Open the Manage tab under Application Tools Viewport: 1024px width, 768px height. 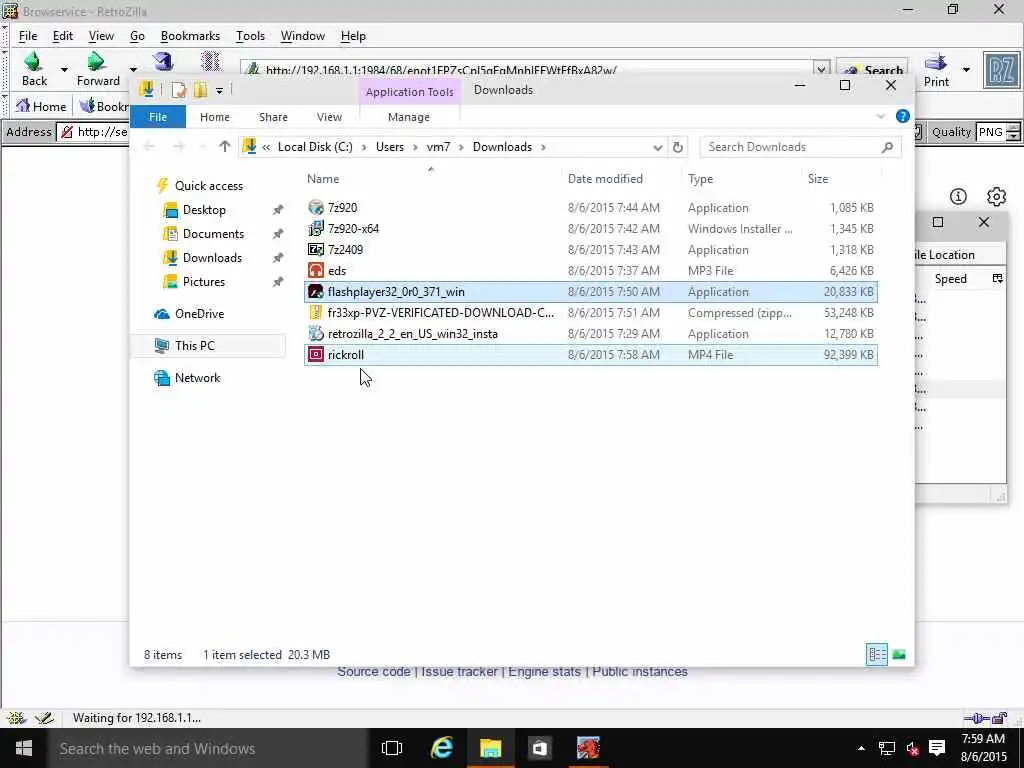[409, 117]
